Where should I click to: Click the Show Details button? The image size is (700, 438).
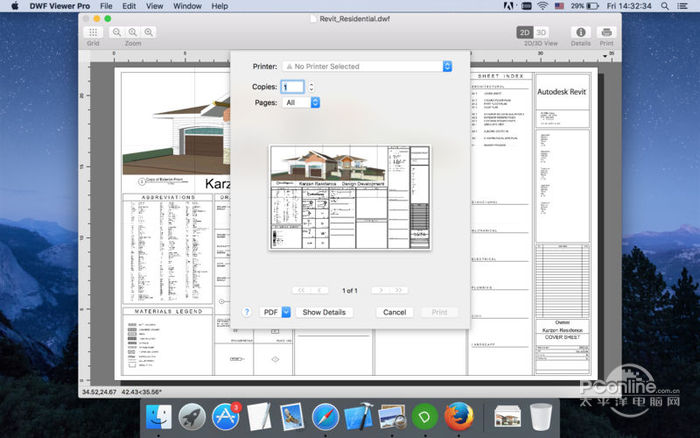click(x=324, y=312)
